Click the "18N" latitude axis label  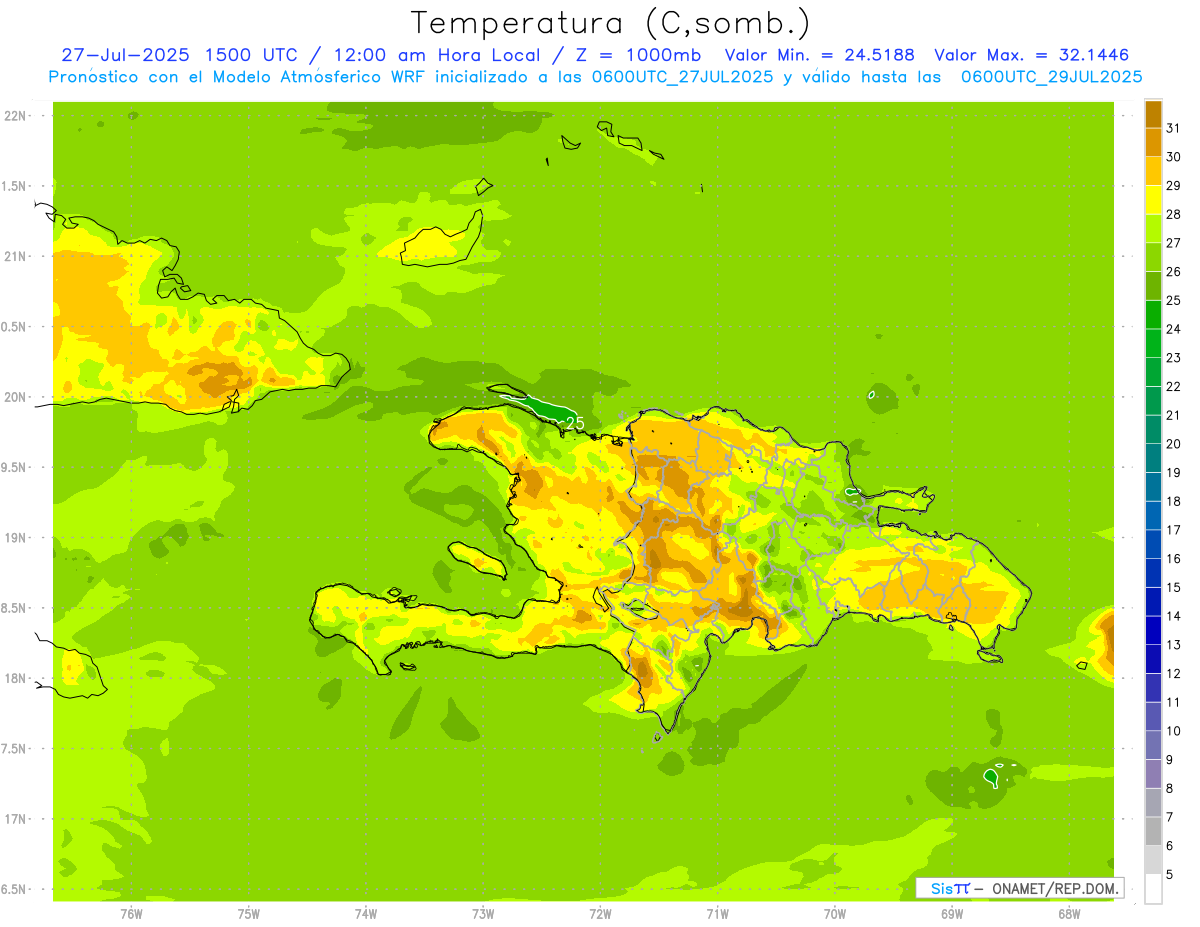pyautogui.click(x=16, y=678)
